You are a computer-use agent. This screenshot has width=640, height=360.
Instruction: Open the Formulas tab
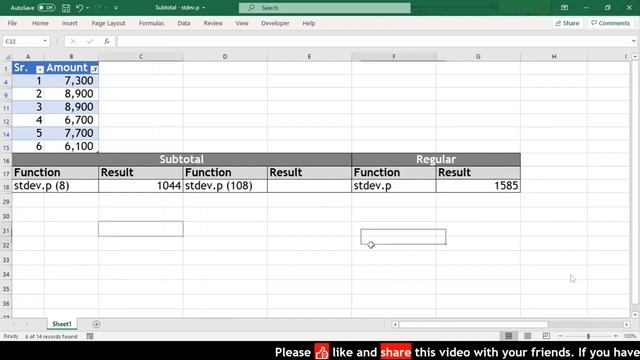click(151, 23)
